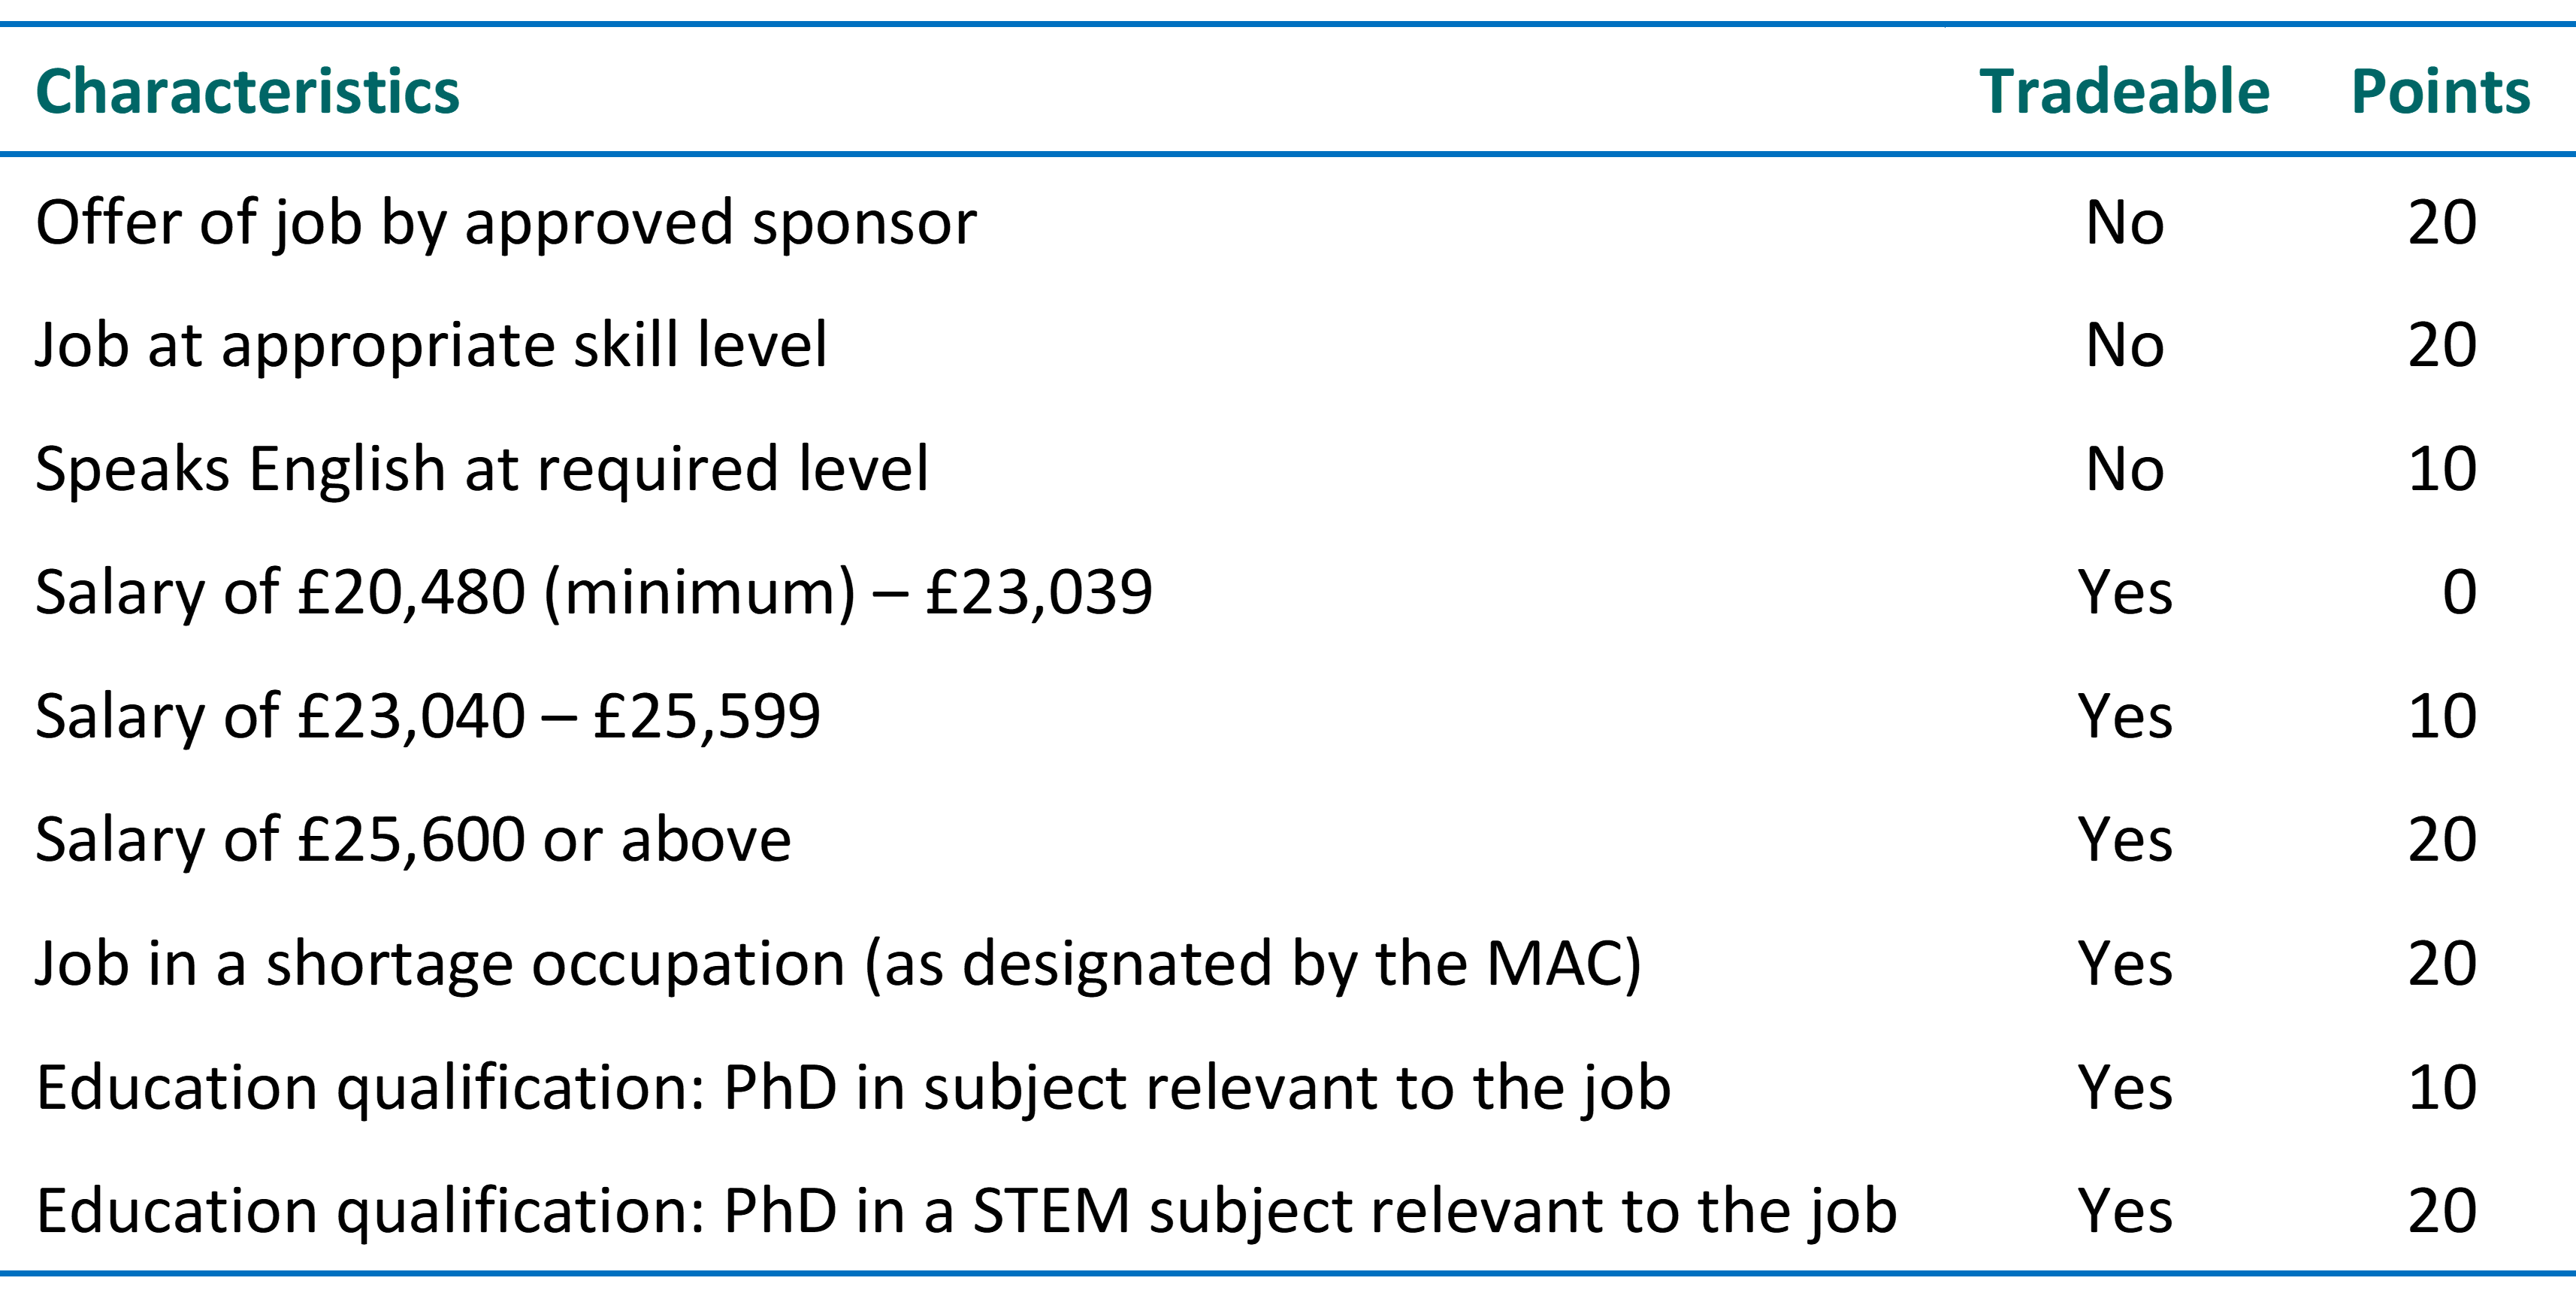Screen dimensions: 2576x1299
Task: Click 10 points for English level row
Action: pos(2442,469)
